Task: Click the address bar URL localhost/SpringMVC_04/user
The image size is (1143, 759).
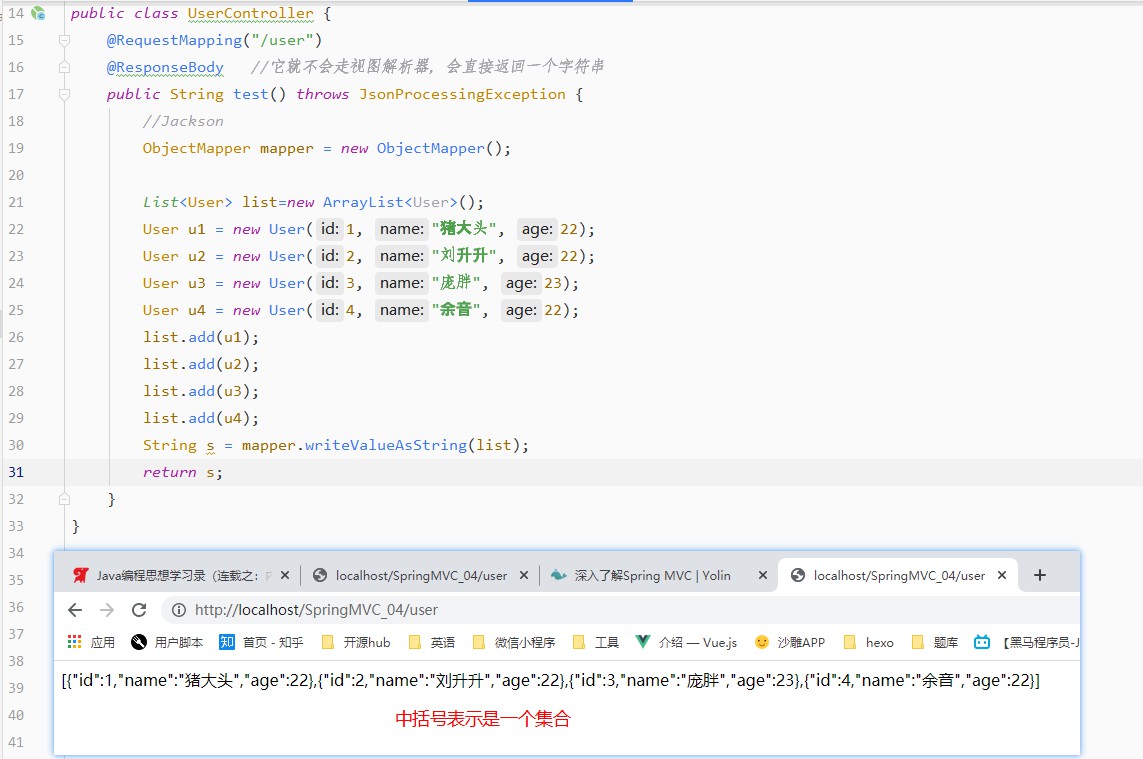Action: click(316, 610)
